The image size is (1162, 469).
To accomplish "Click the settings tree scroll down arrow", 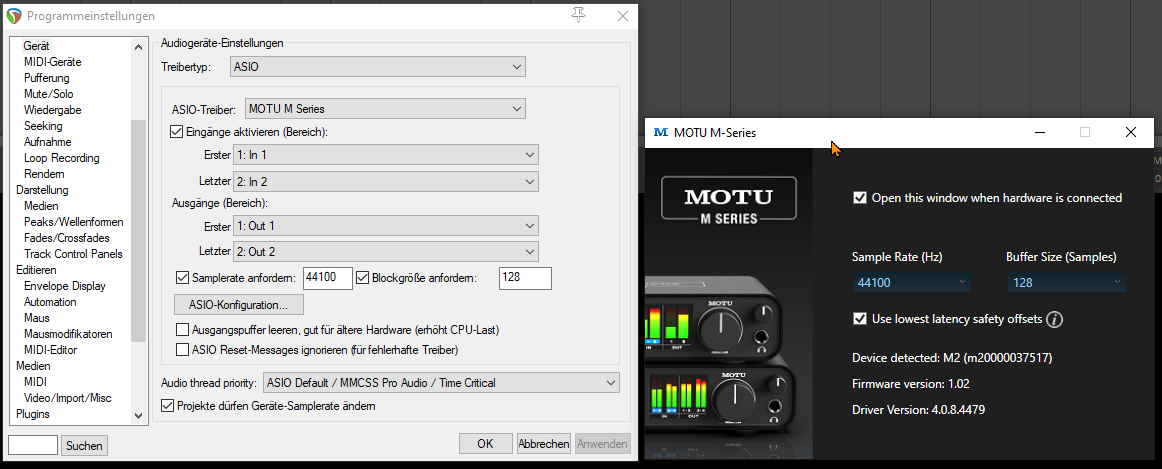I will tap(139, 416).
